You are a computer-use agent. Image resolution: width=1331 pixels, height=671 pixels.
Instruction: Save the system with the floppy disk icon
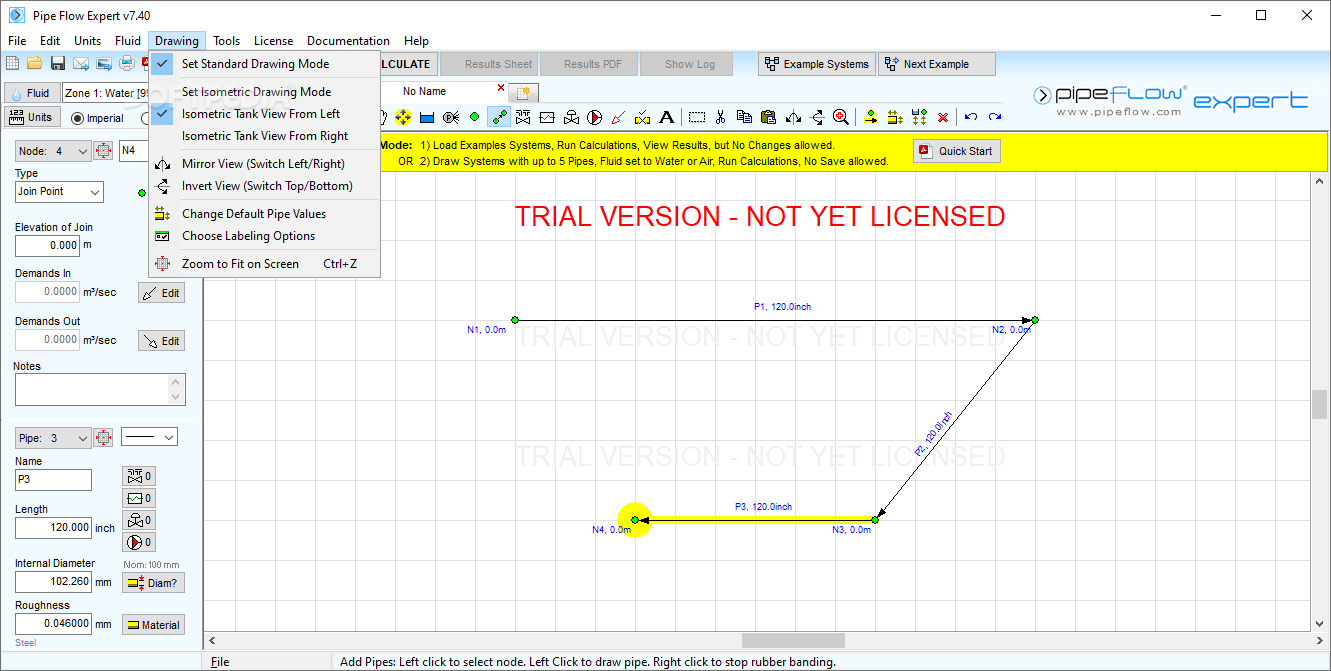point(58,64)
